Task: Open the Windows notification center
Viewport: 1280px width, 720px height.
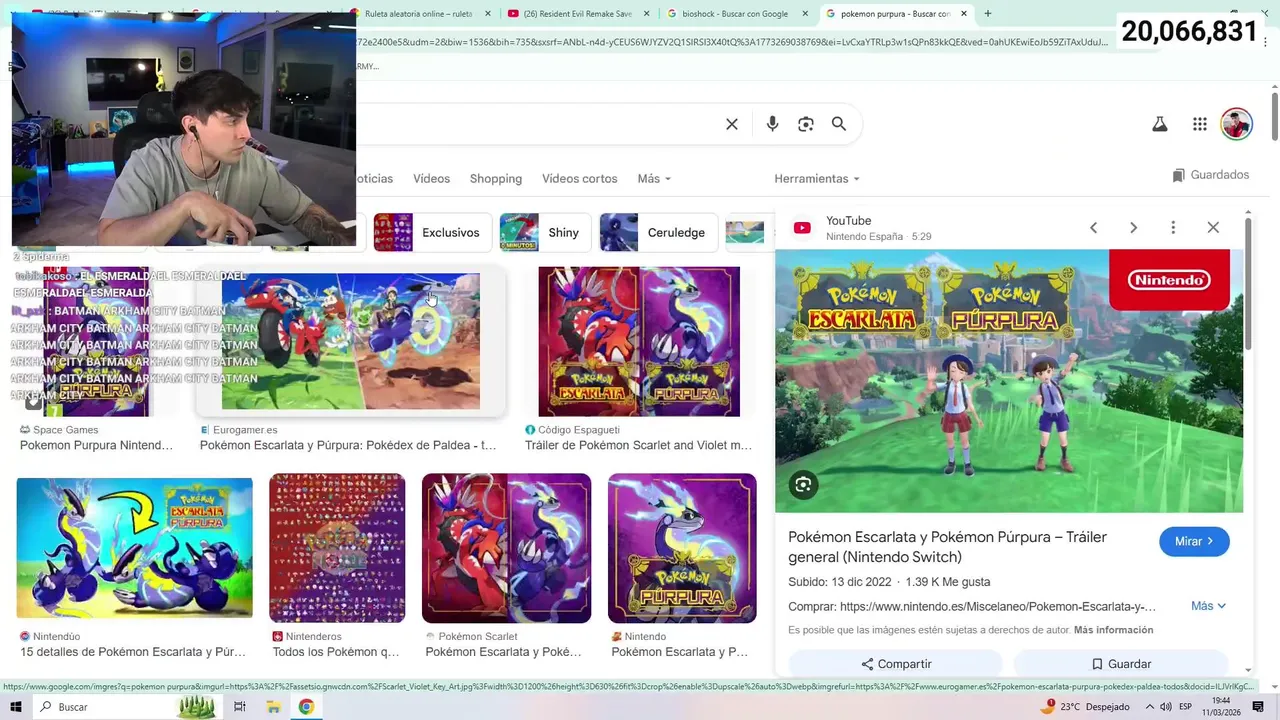Action: [1258, 707]
